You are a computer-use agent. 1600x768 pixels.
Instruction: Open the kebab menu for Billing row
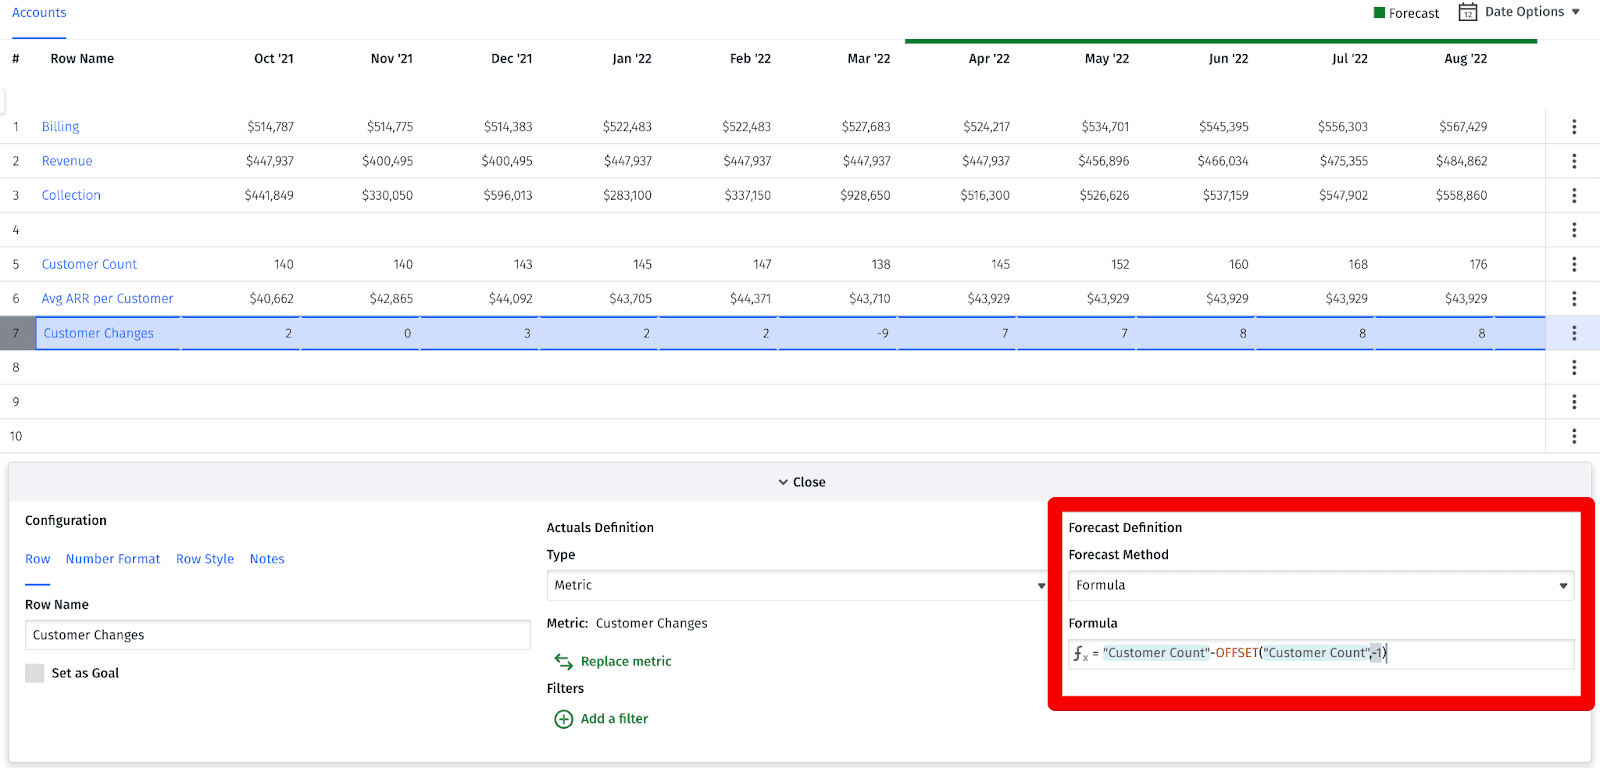1574,127
